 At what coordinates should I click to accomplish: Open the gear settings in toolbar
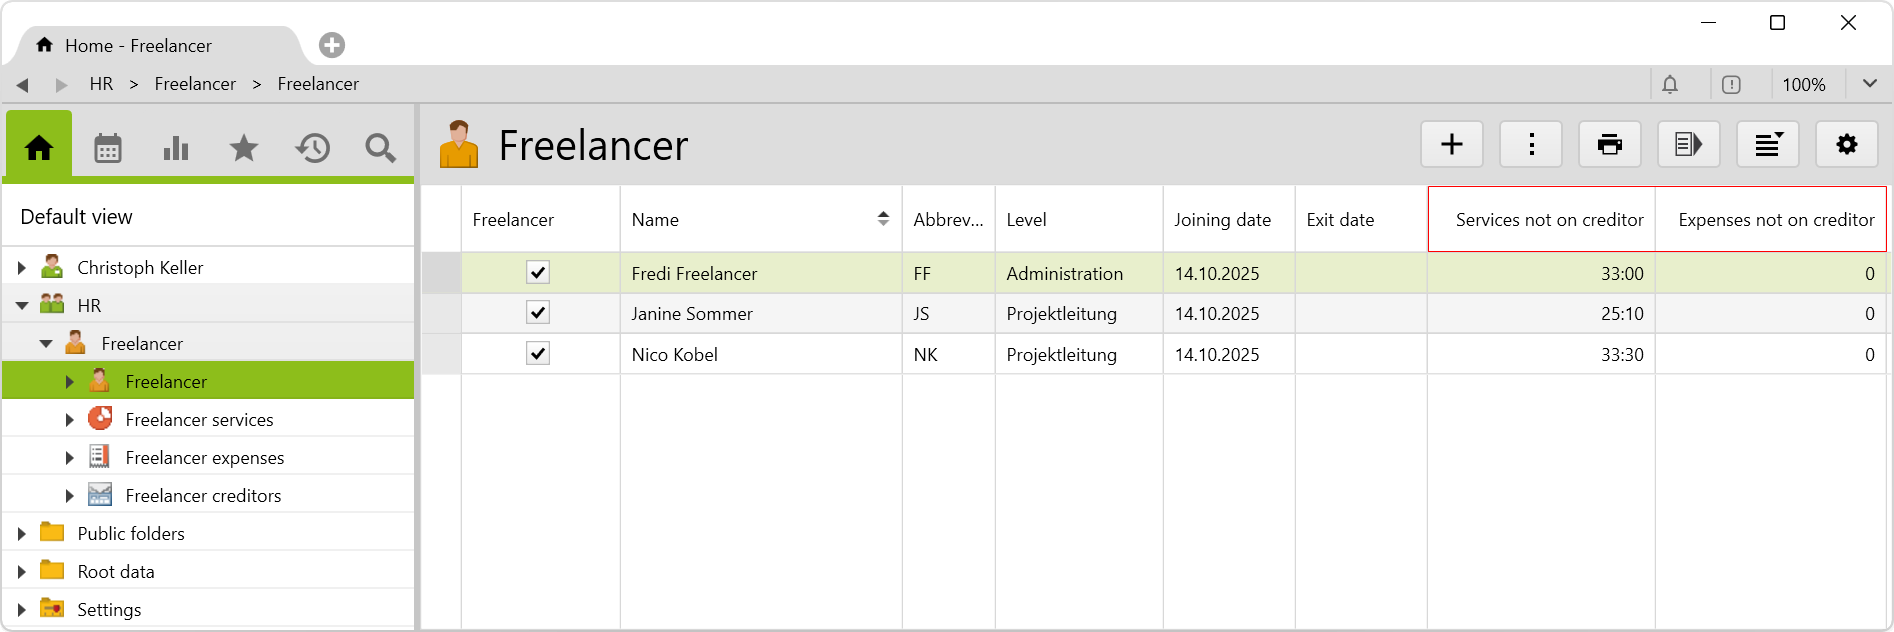(x=1846, y=145)
